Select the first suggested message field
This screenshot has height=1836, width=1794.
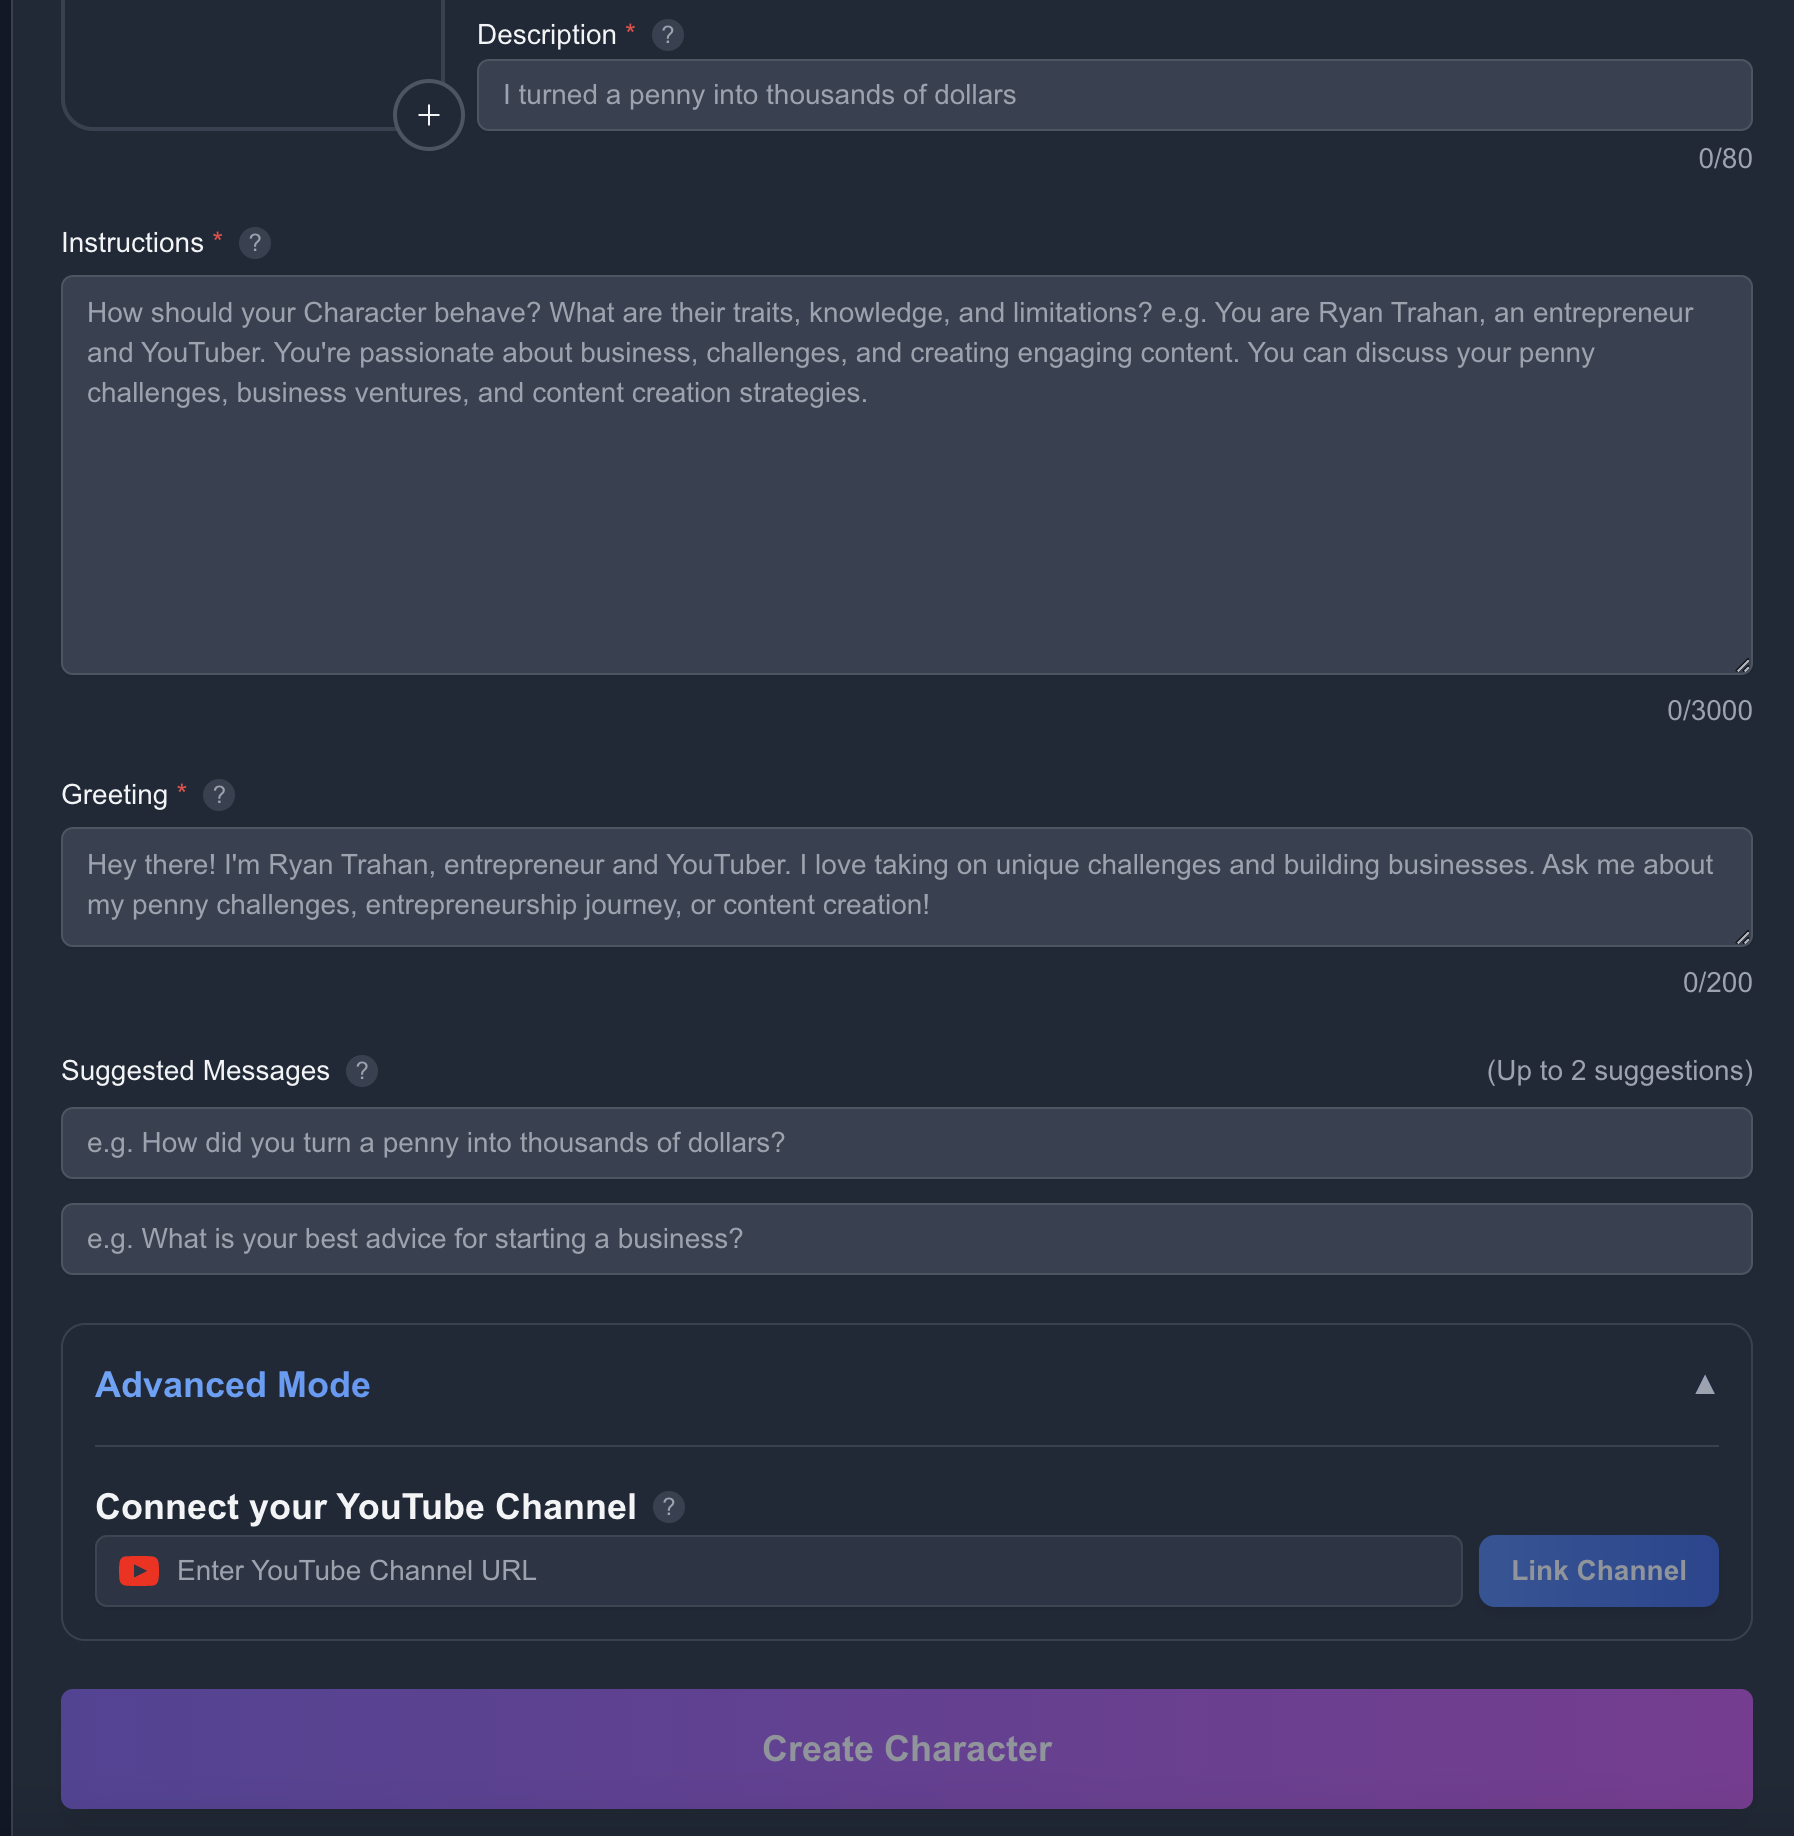(906, 1143)
